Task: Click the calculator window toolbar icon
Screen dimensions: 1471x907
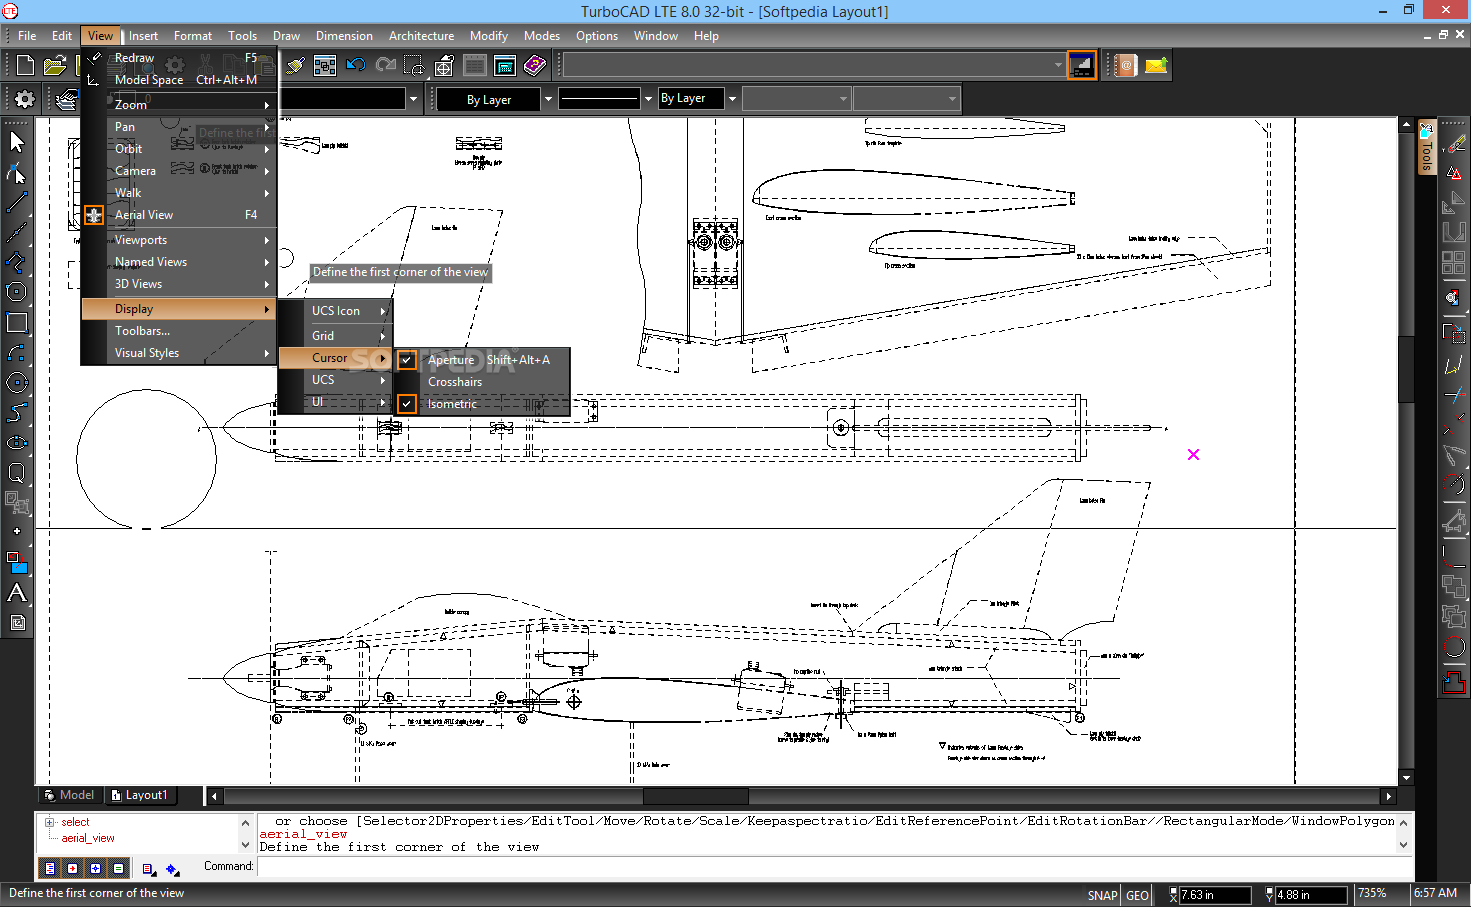Action: pyautogui.click(x=505, y=66)
